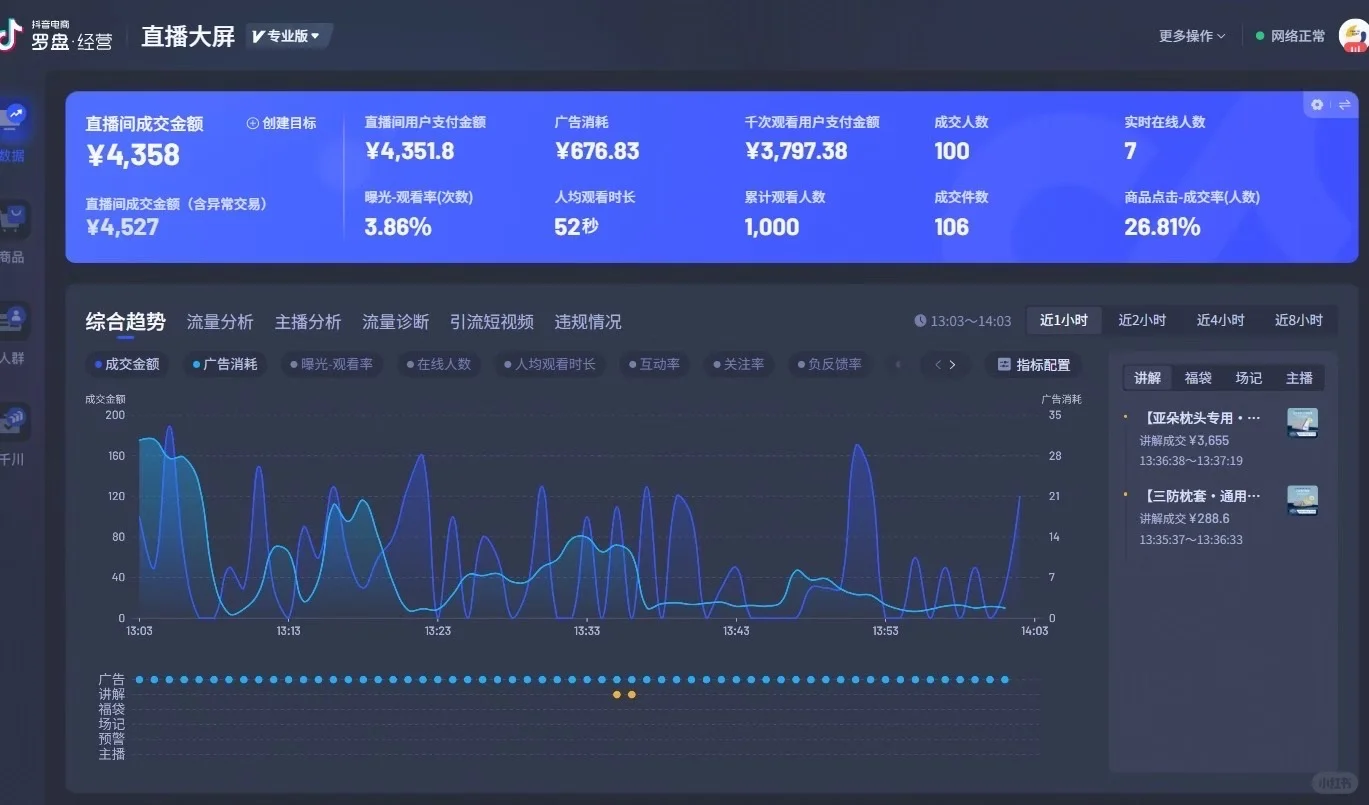The height and width of the screenshot is (805, 1369).
Task: Open the 专业版 dropdown
Action: point(288,35)
